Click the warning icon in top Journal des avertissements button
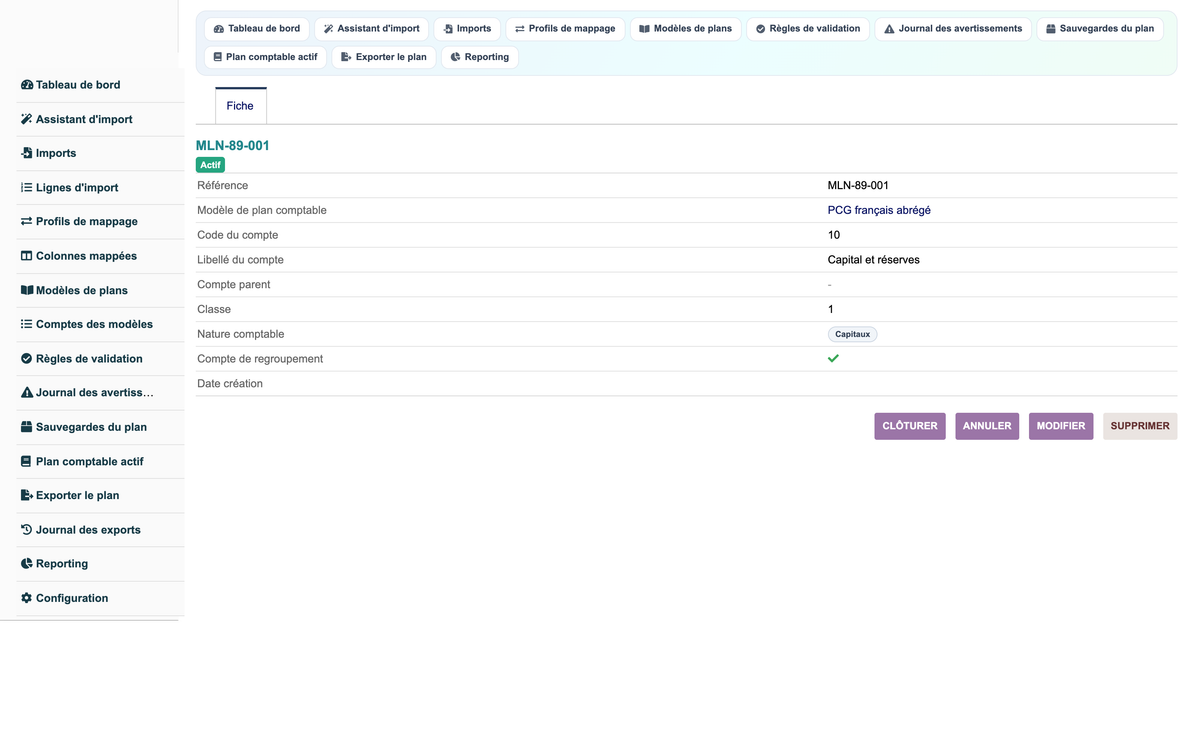The width and height of the screenshot is (1200, 743). (x=889, y=29)
